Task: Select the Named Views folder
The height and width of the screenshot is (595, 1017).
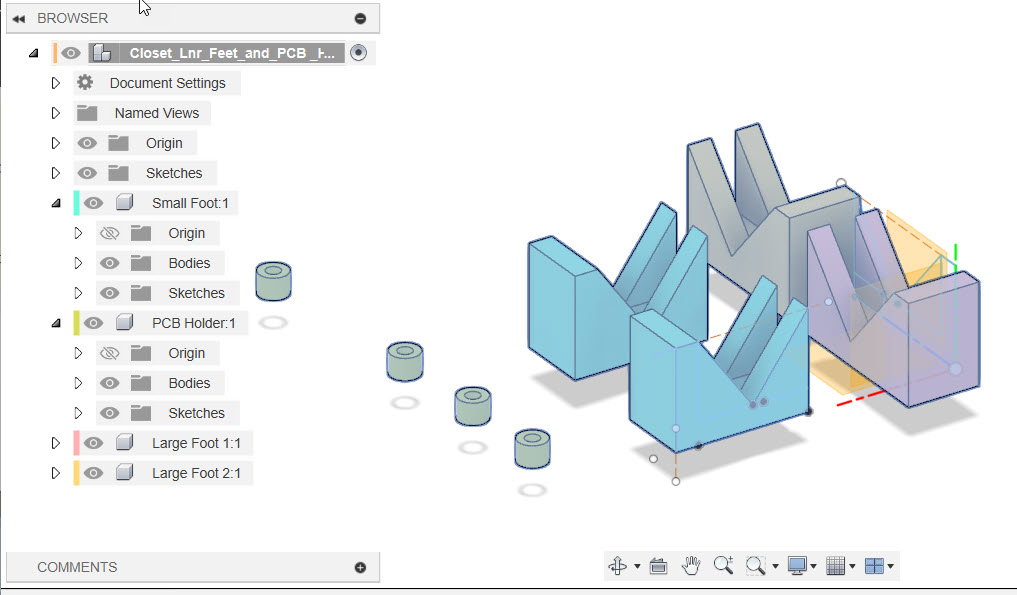Action: 157,112
